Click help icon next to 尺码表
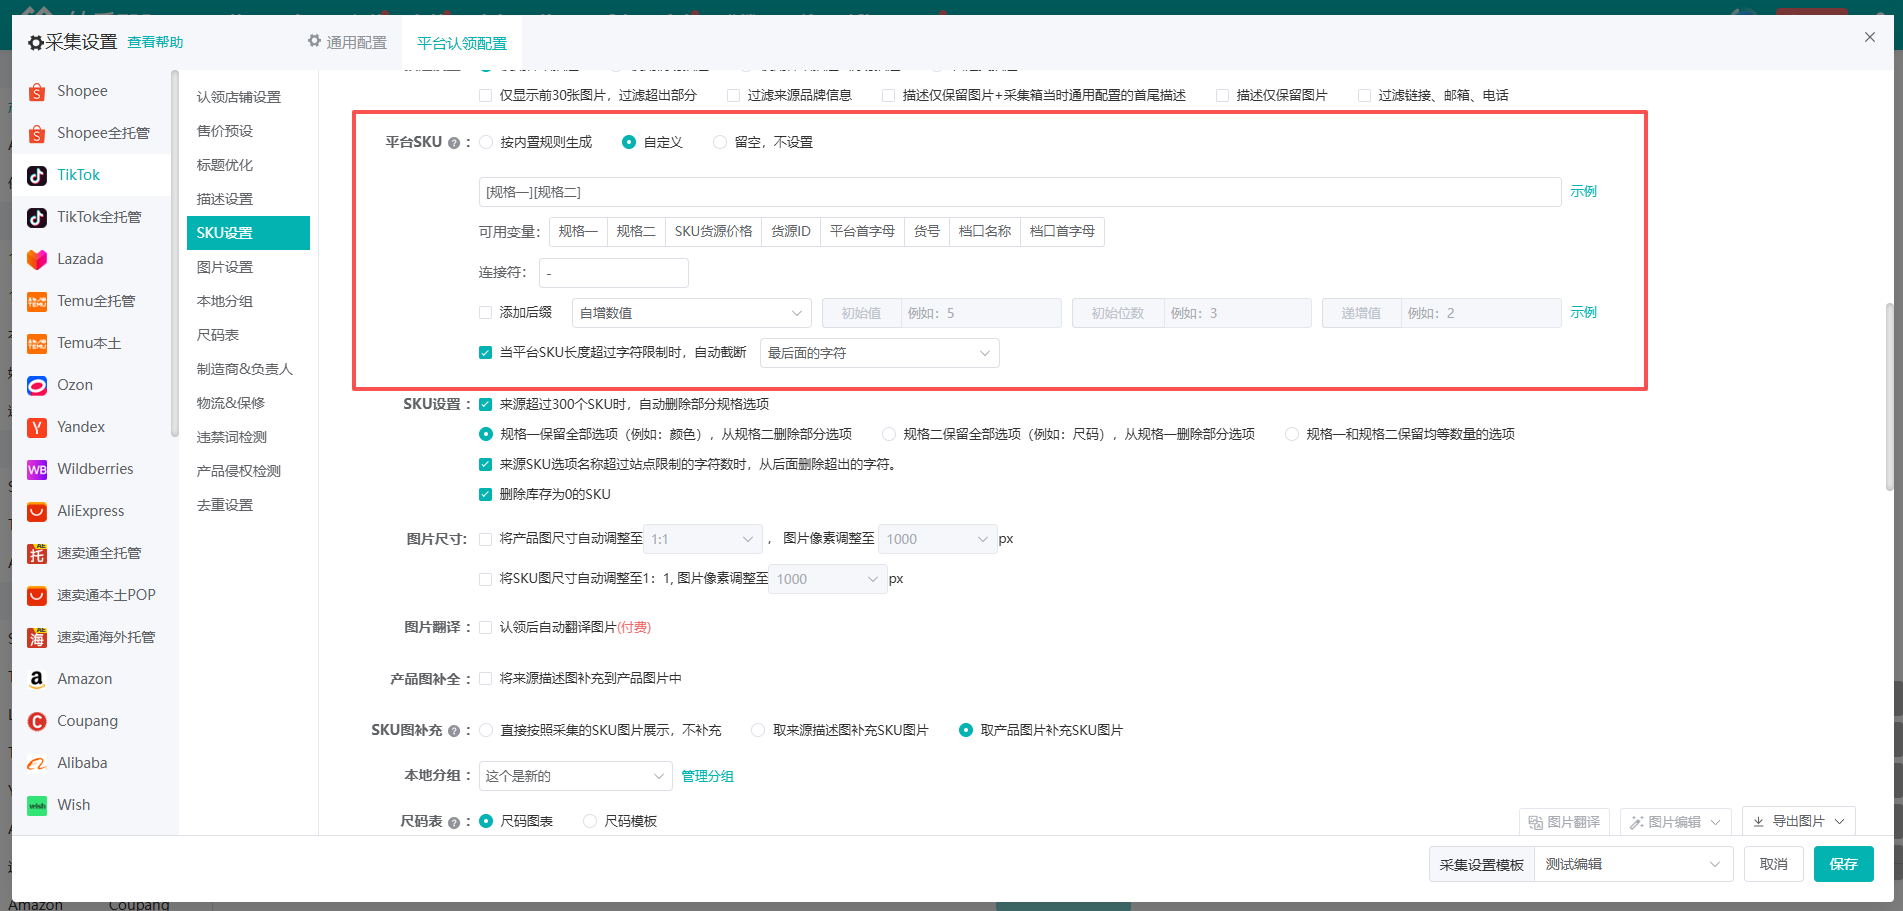This screenshot has height=911, width=1903. (454, 822)
